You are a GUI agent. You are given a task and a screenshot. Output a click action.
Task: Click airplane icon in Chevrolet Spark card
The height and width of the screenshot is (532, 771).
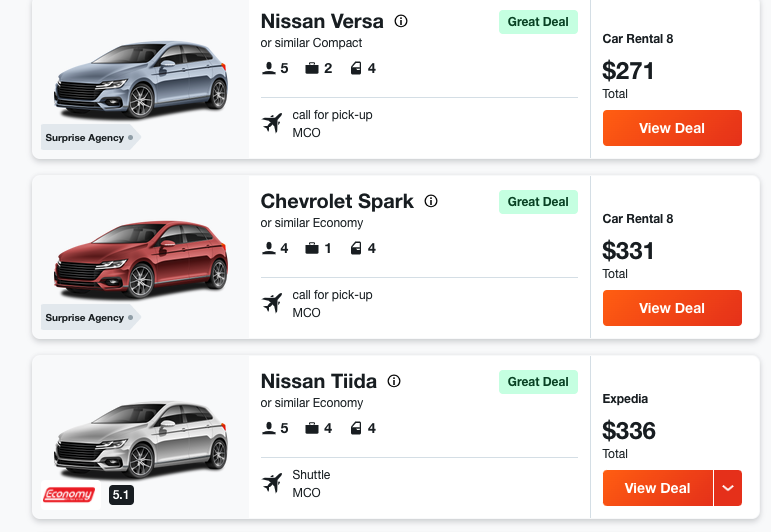[272, 303]
